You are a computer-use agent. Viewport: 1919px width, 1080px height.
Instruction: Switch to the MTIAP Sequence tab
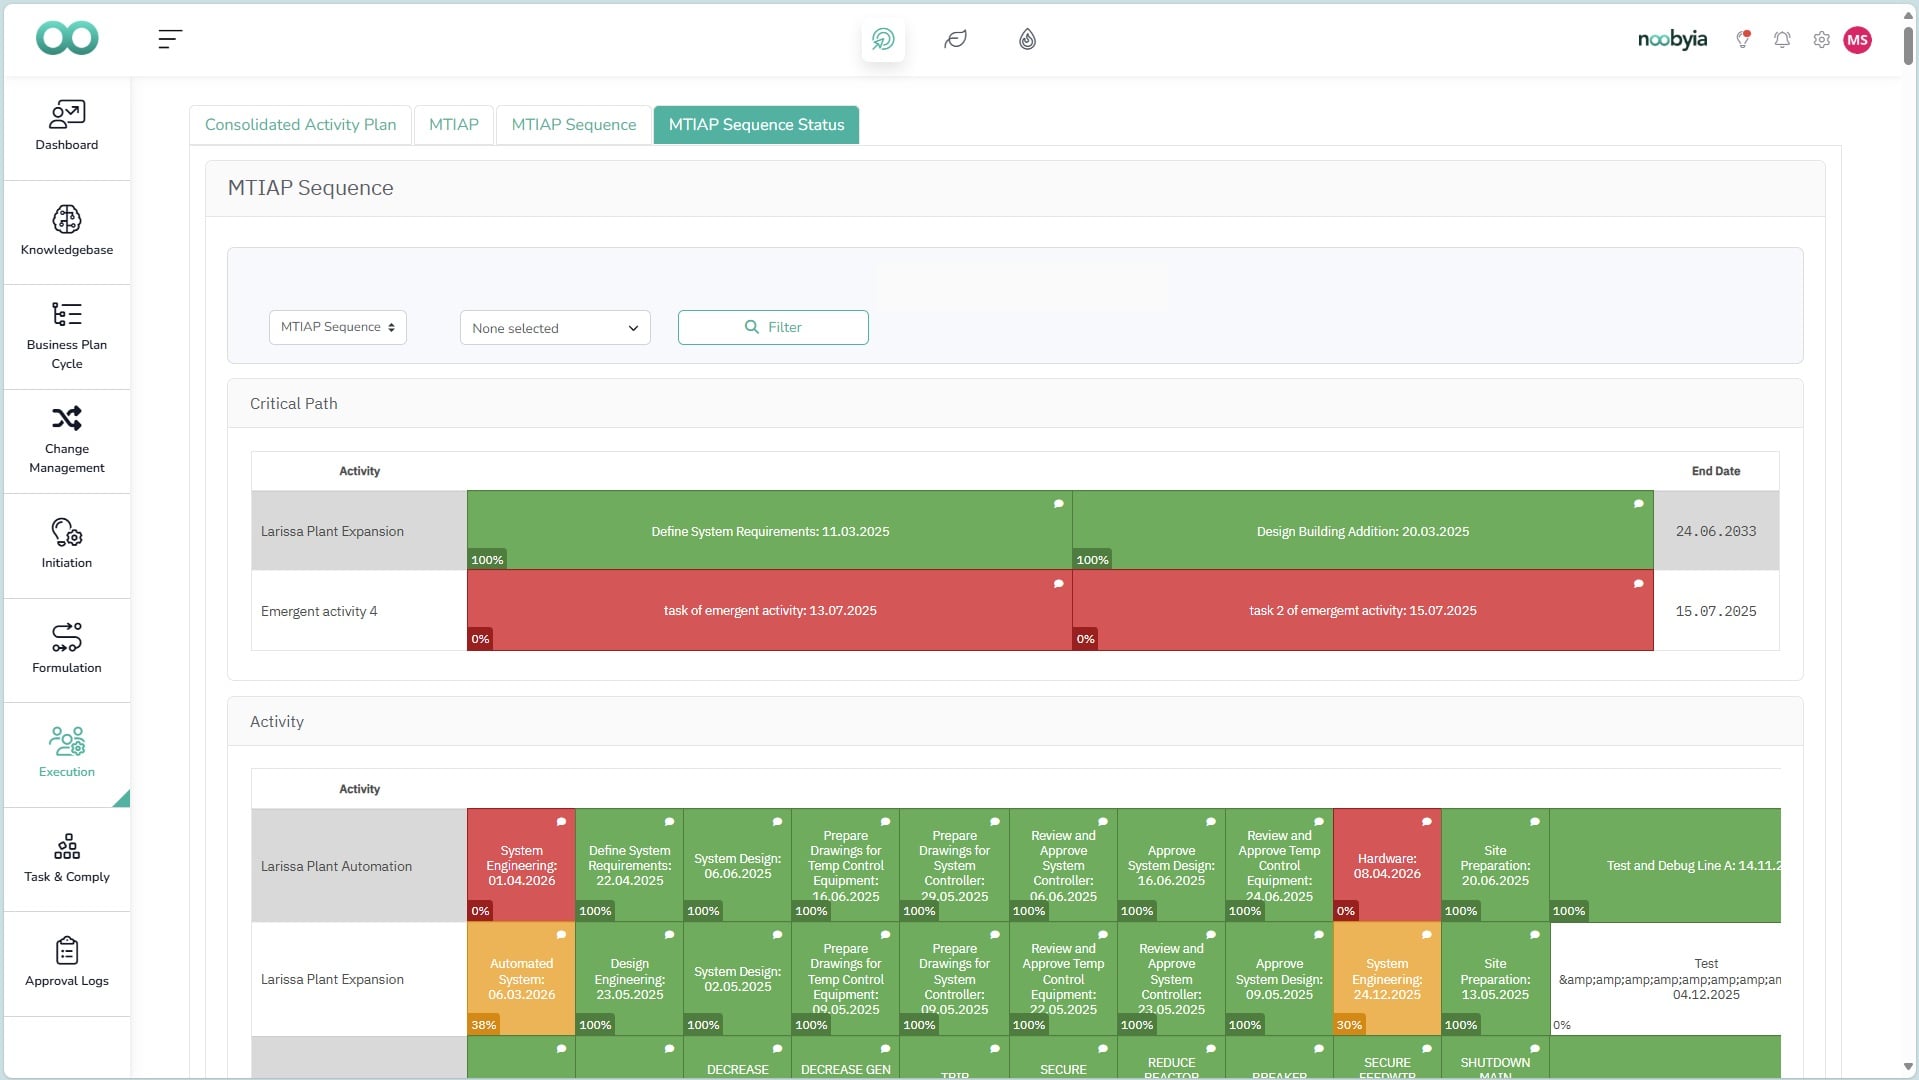coord(574,125)
